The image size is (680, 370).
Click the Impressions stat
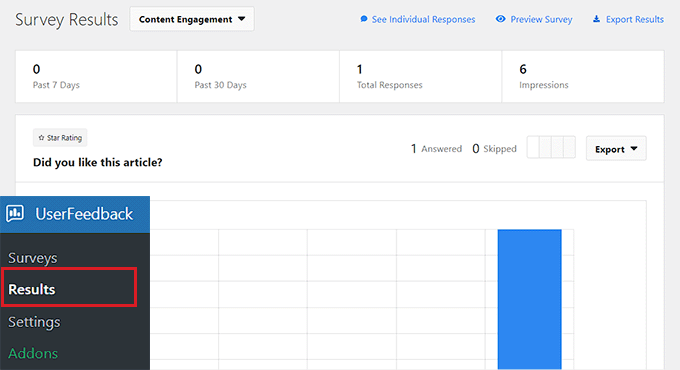point(583,77)
